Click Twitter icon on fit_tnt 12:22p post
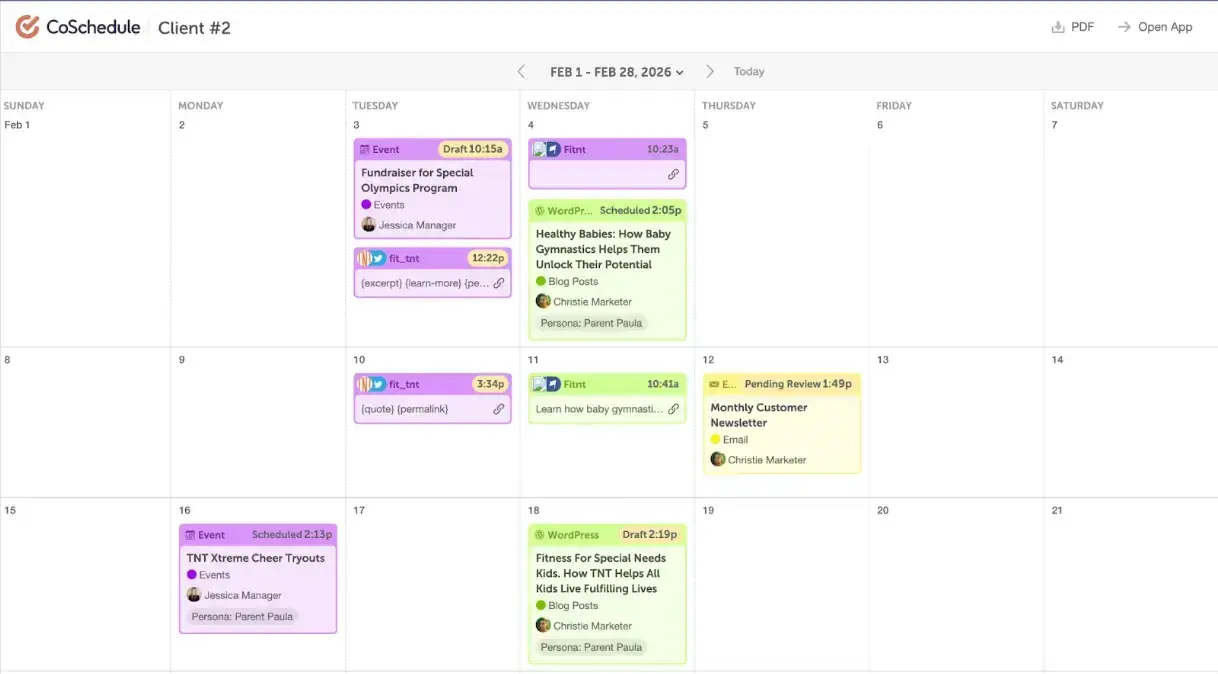The image size is (1218, 674). (379, 258)
